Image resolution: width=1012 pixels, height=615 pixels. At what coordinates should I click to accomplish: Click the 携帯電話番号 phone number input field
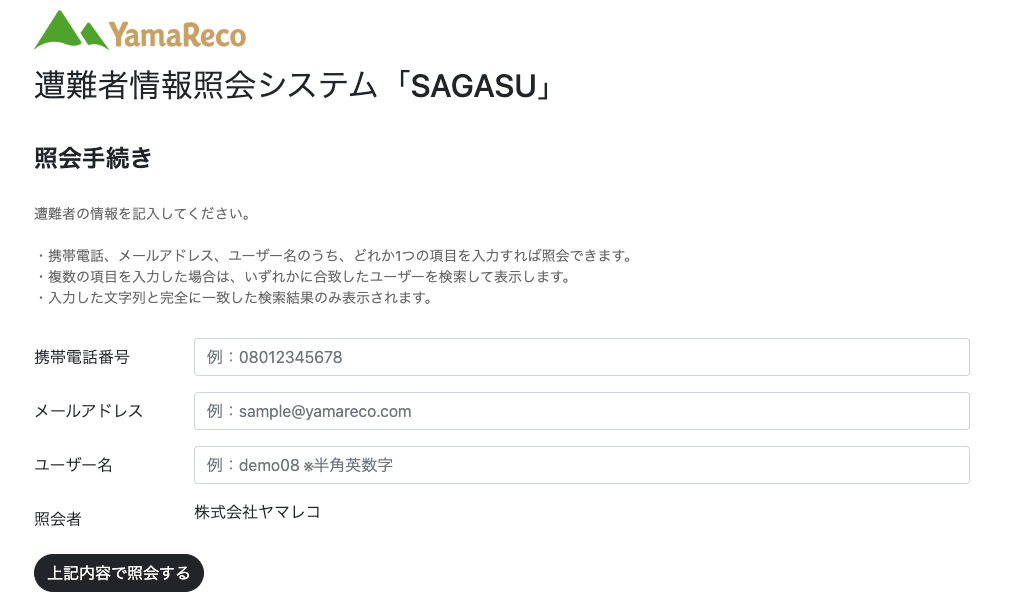(580, 357)
